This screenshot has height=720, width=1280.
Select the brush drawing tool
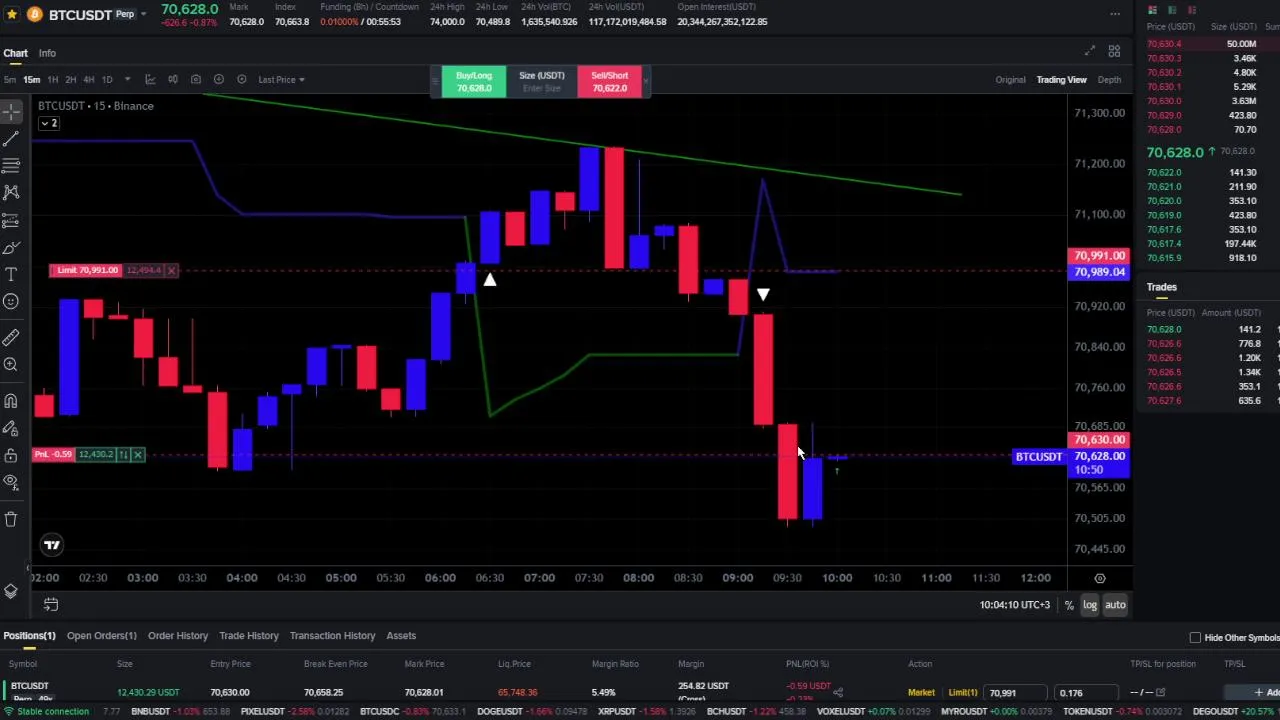pyautogui.click(x=11, y=247)
